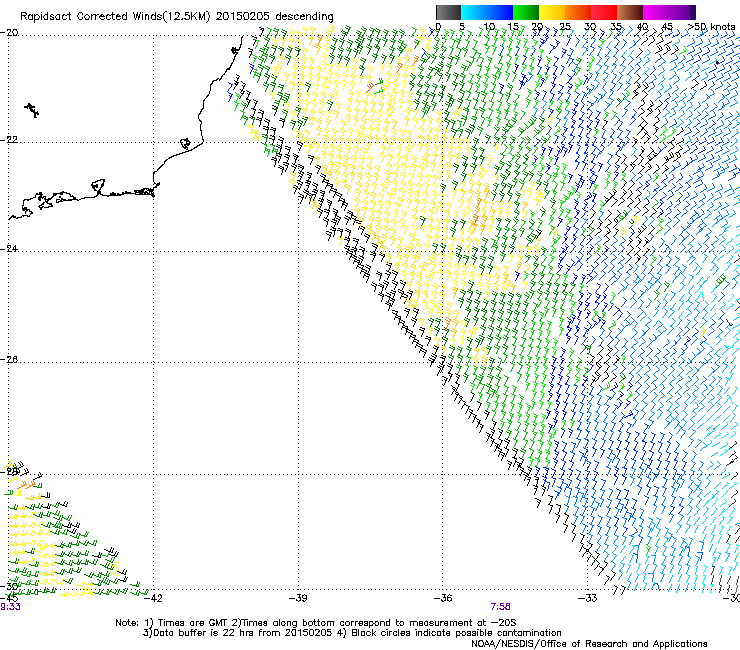
Task: Click the '45' legend scale label
Action: click(x=667, y=26)
